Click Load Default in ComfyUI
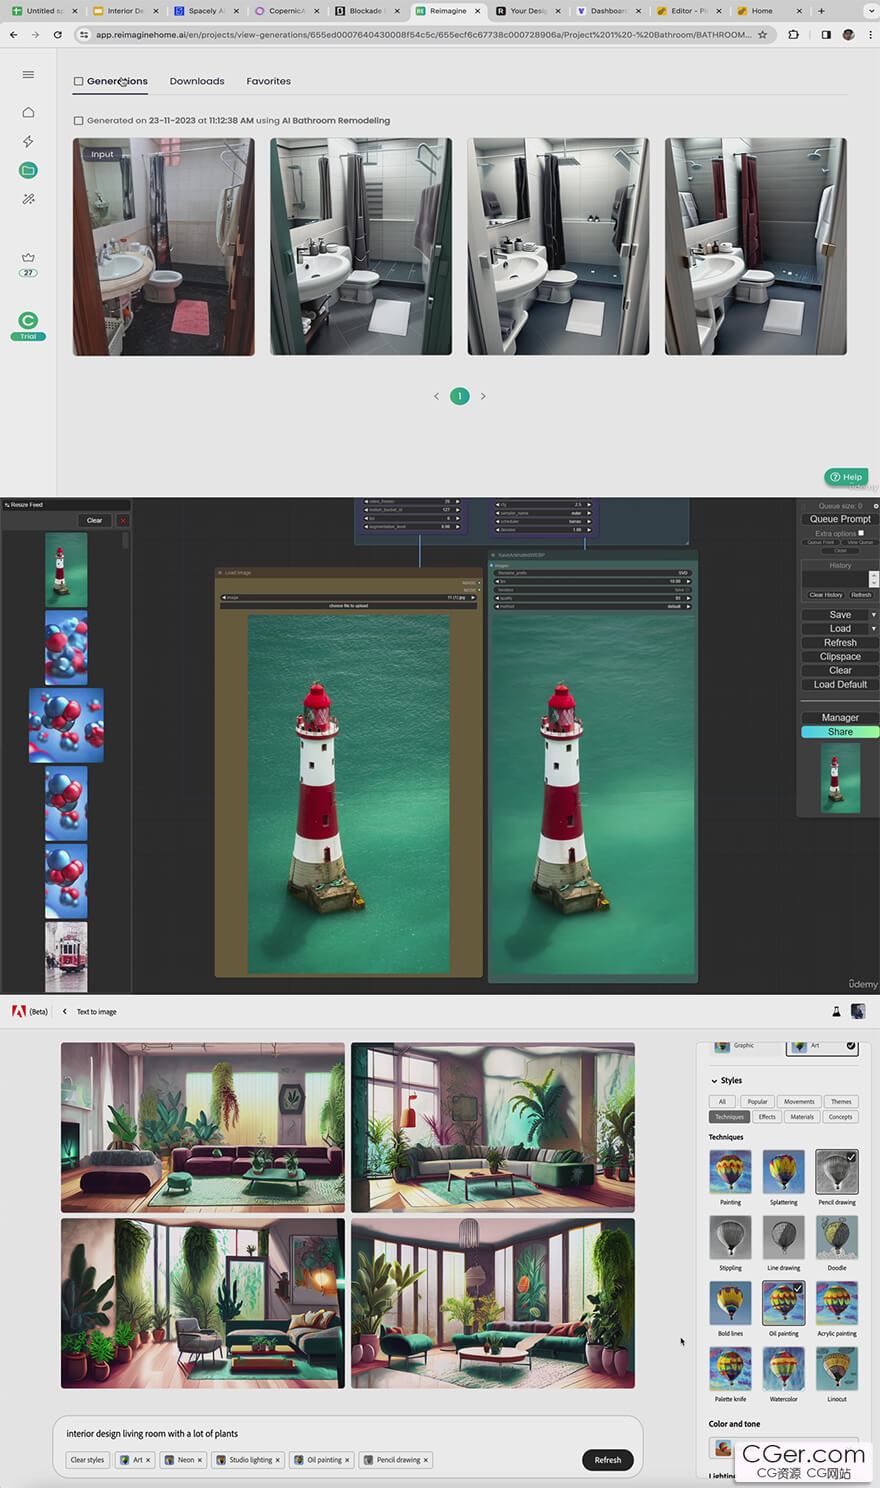The image size is (880, 1488). click(x=840, y=685)
